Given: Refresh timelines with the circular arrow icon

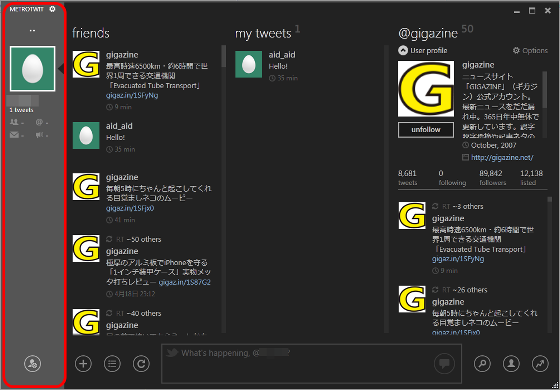Looking at the screenshot, I should 141,364.
